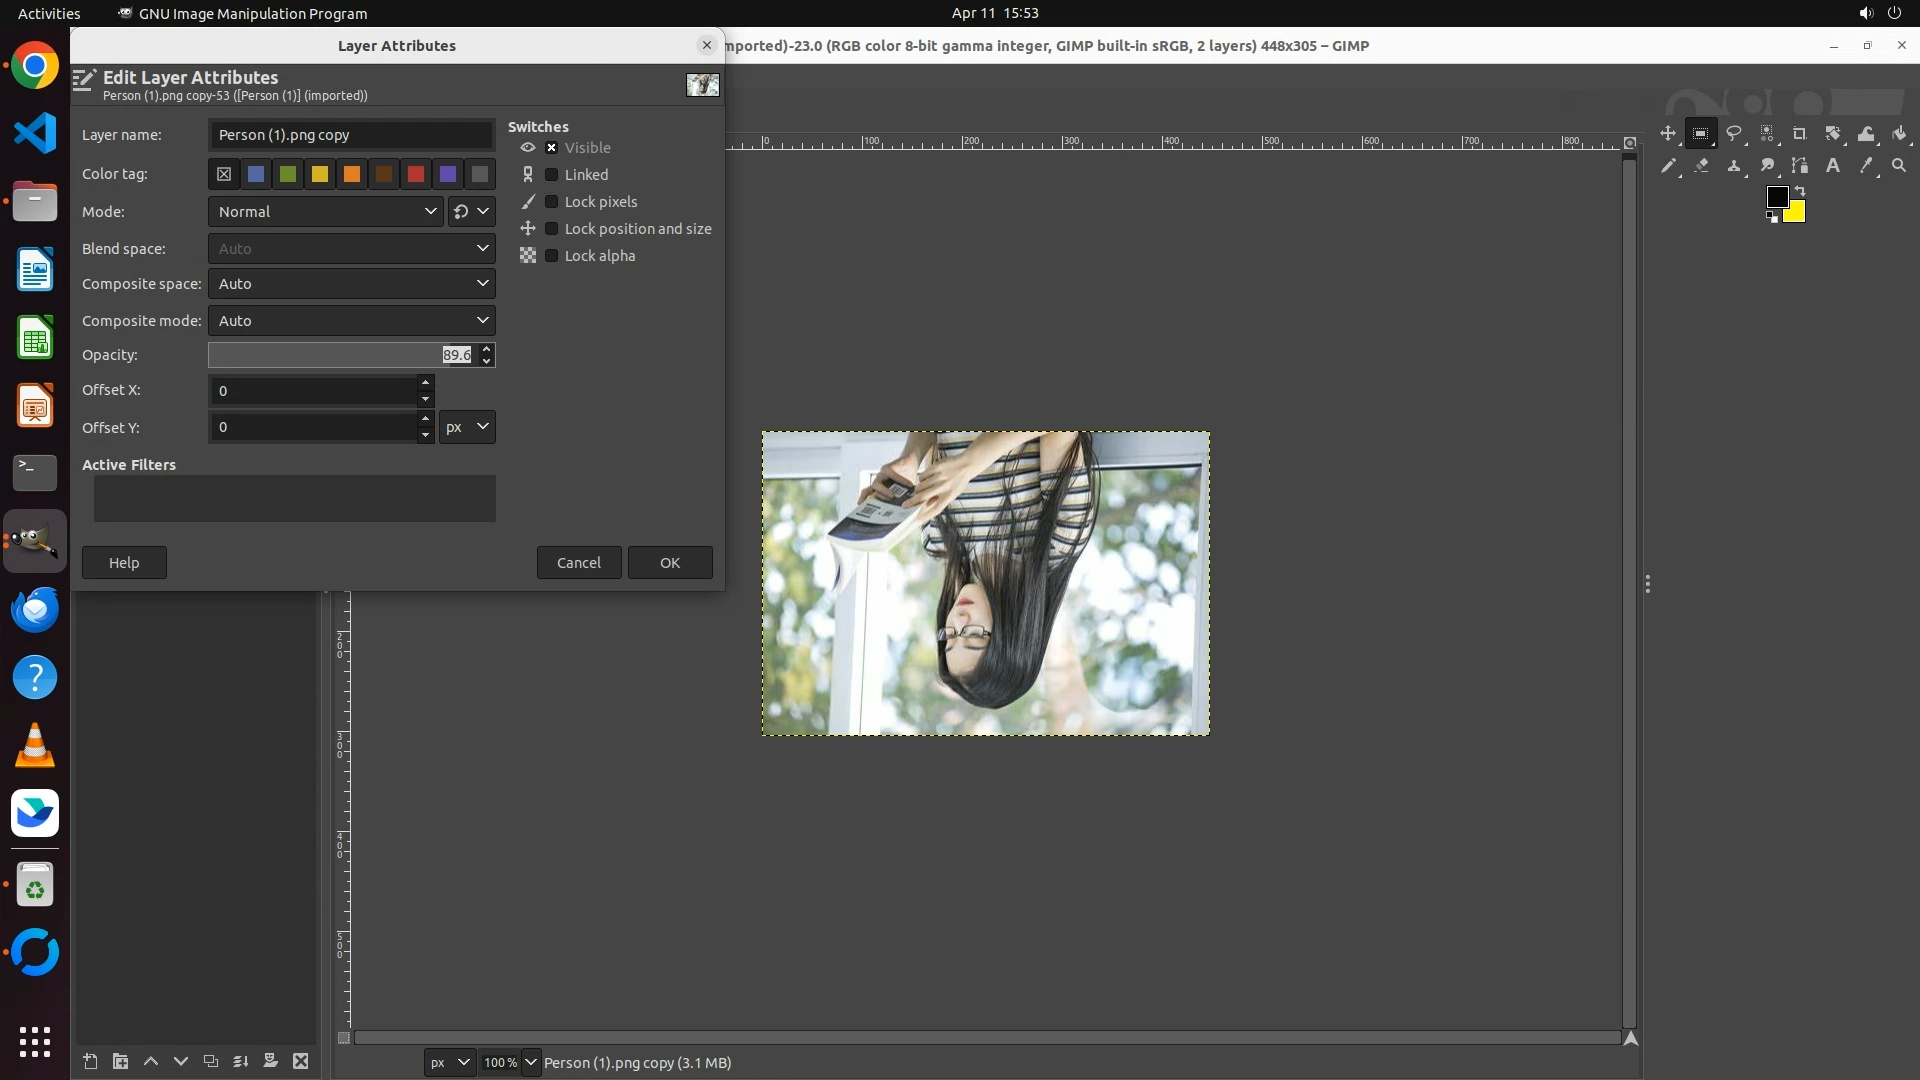Open the Offset unit px dropdown
The height and width of the screenshot is (1080, 1920).
466,427
